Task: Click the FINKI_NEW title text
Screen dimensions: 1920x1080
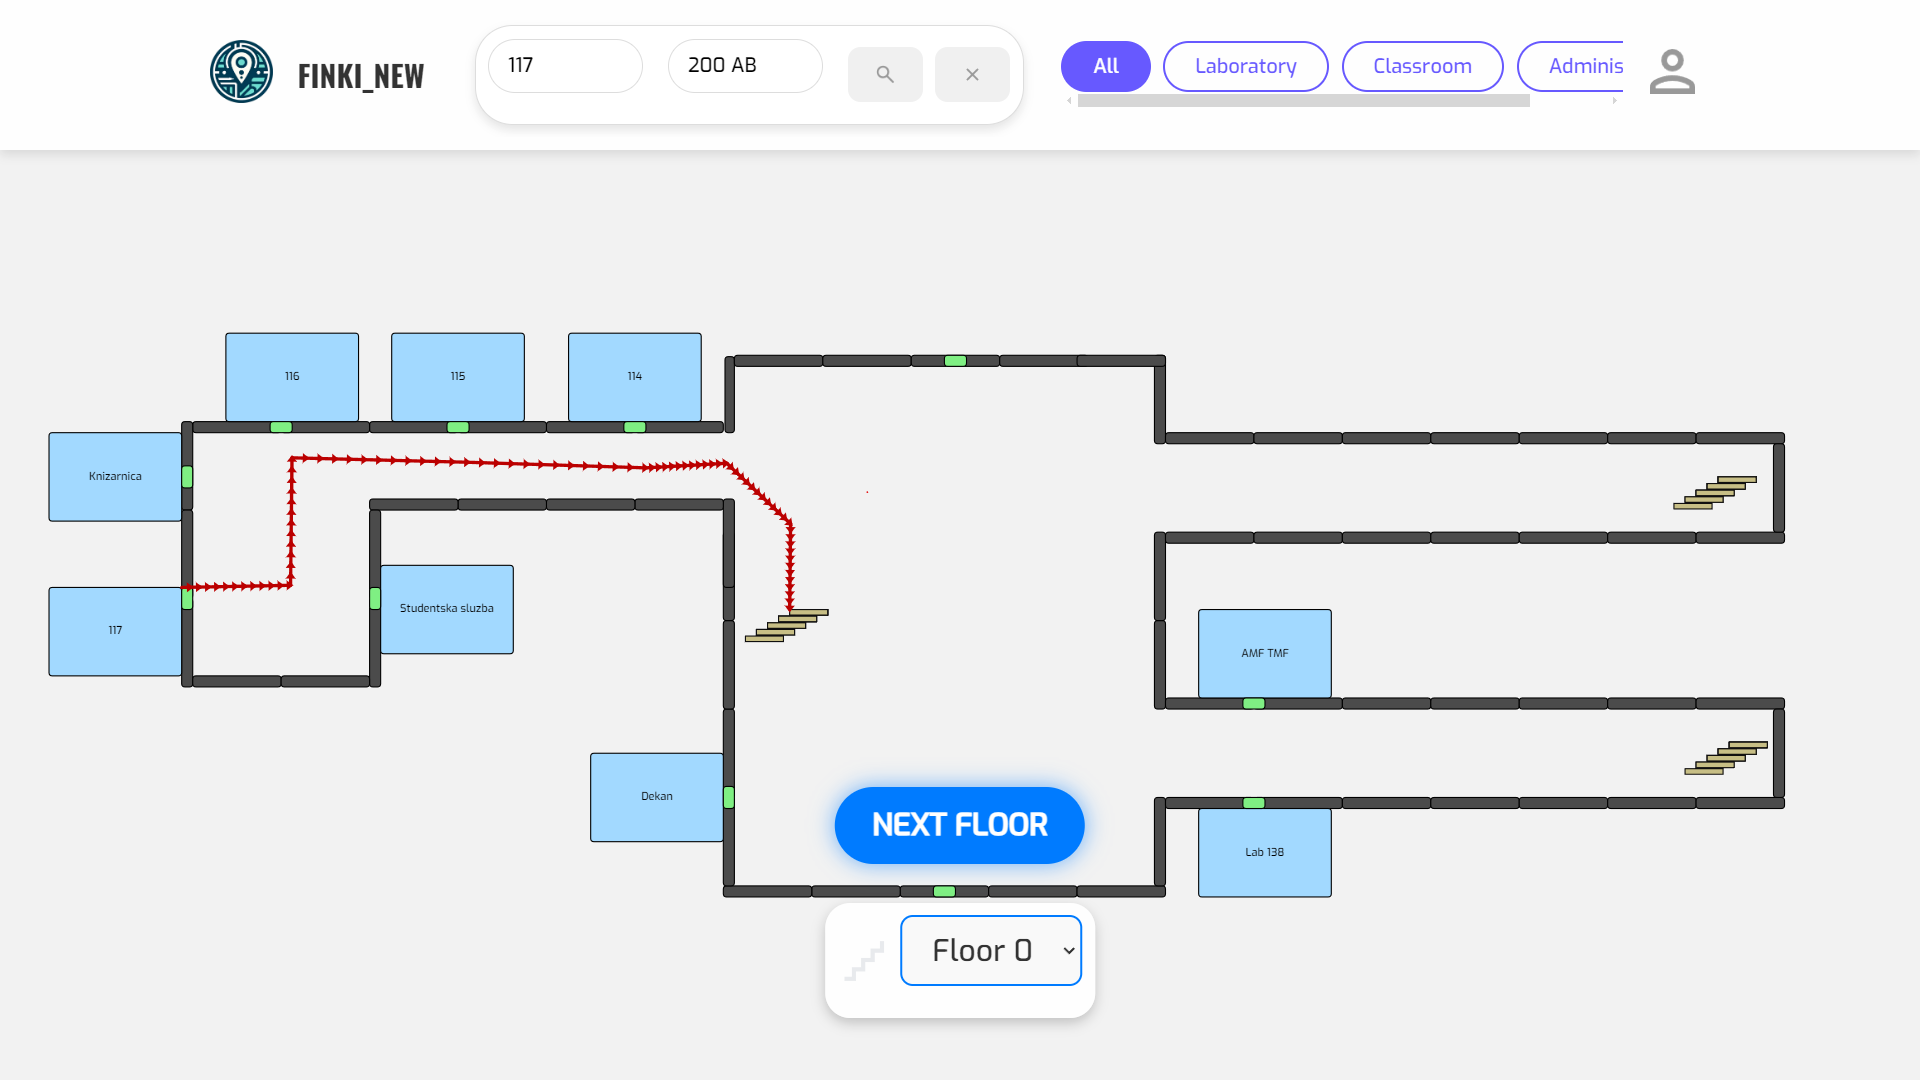Action: pos(361,76)
